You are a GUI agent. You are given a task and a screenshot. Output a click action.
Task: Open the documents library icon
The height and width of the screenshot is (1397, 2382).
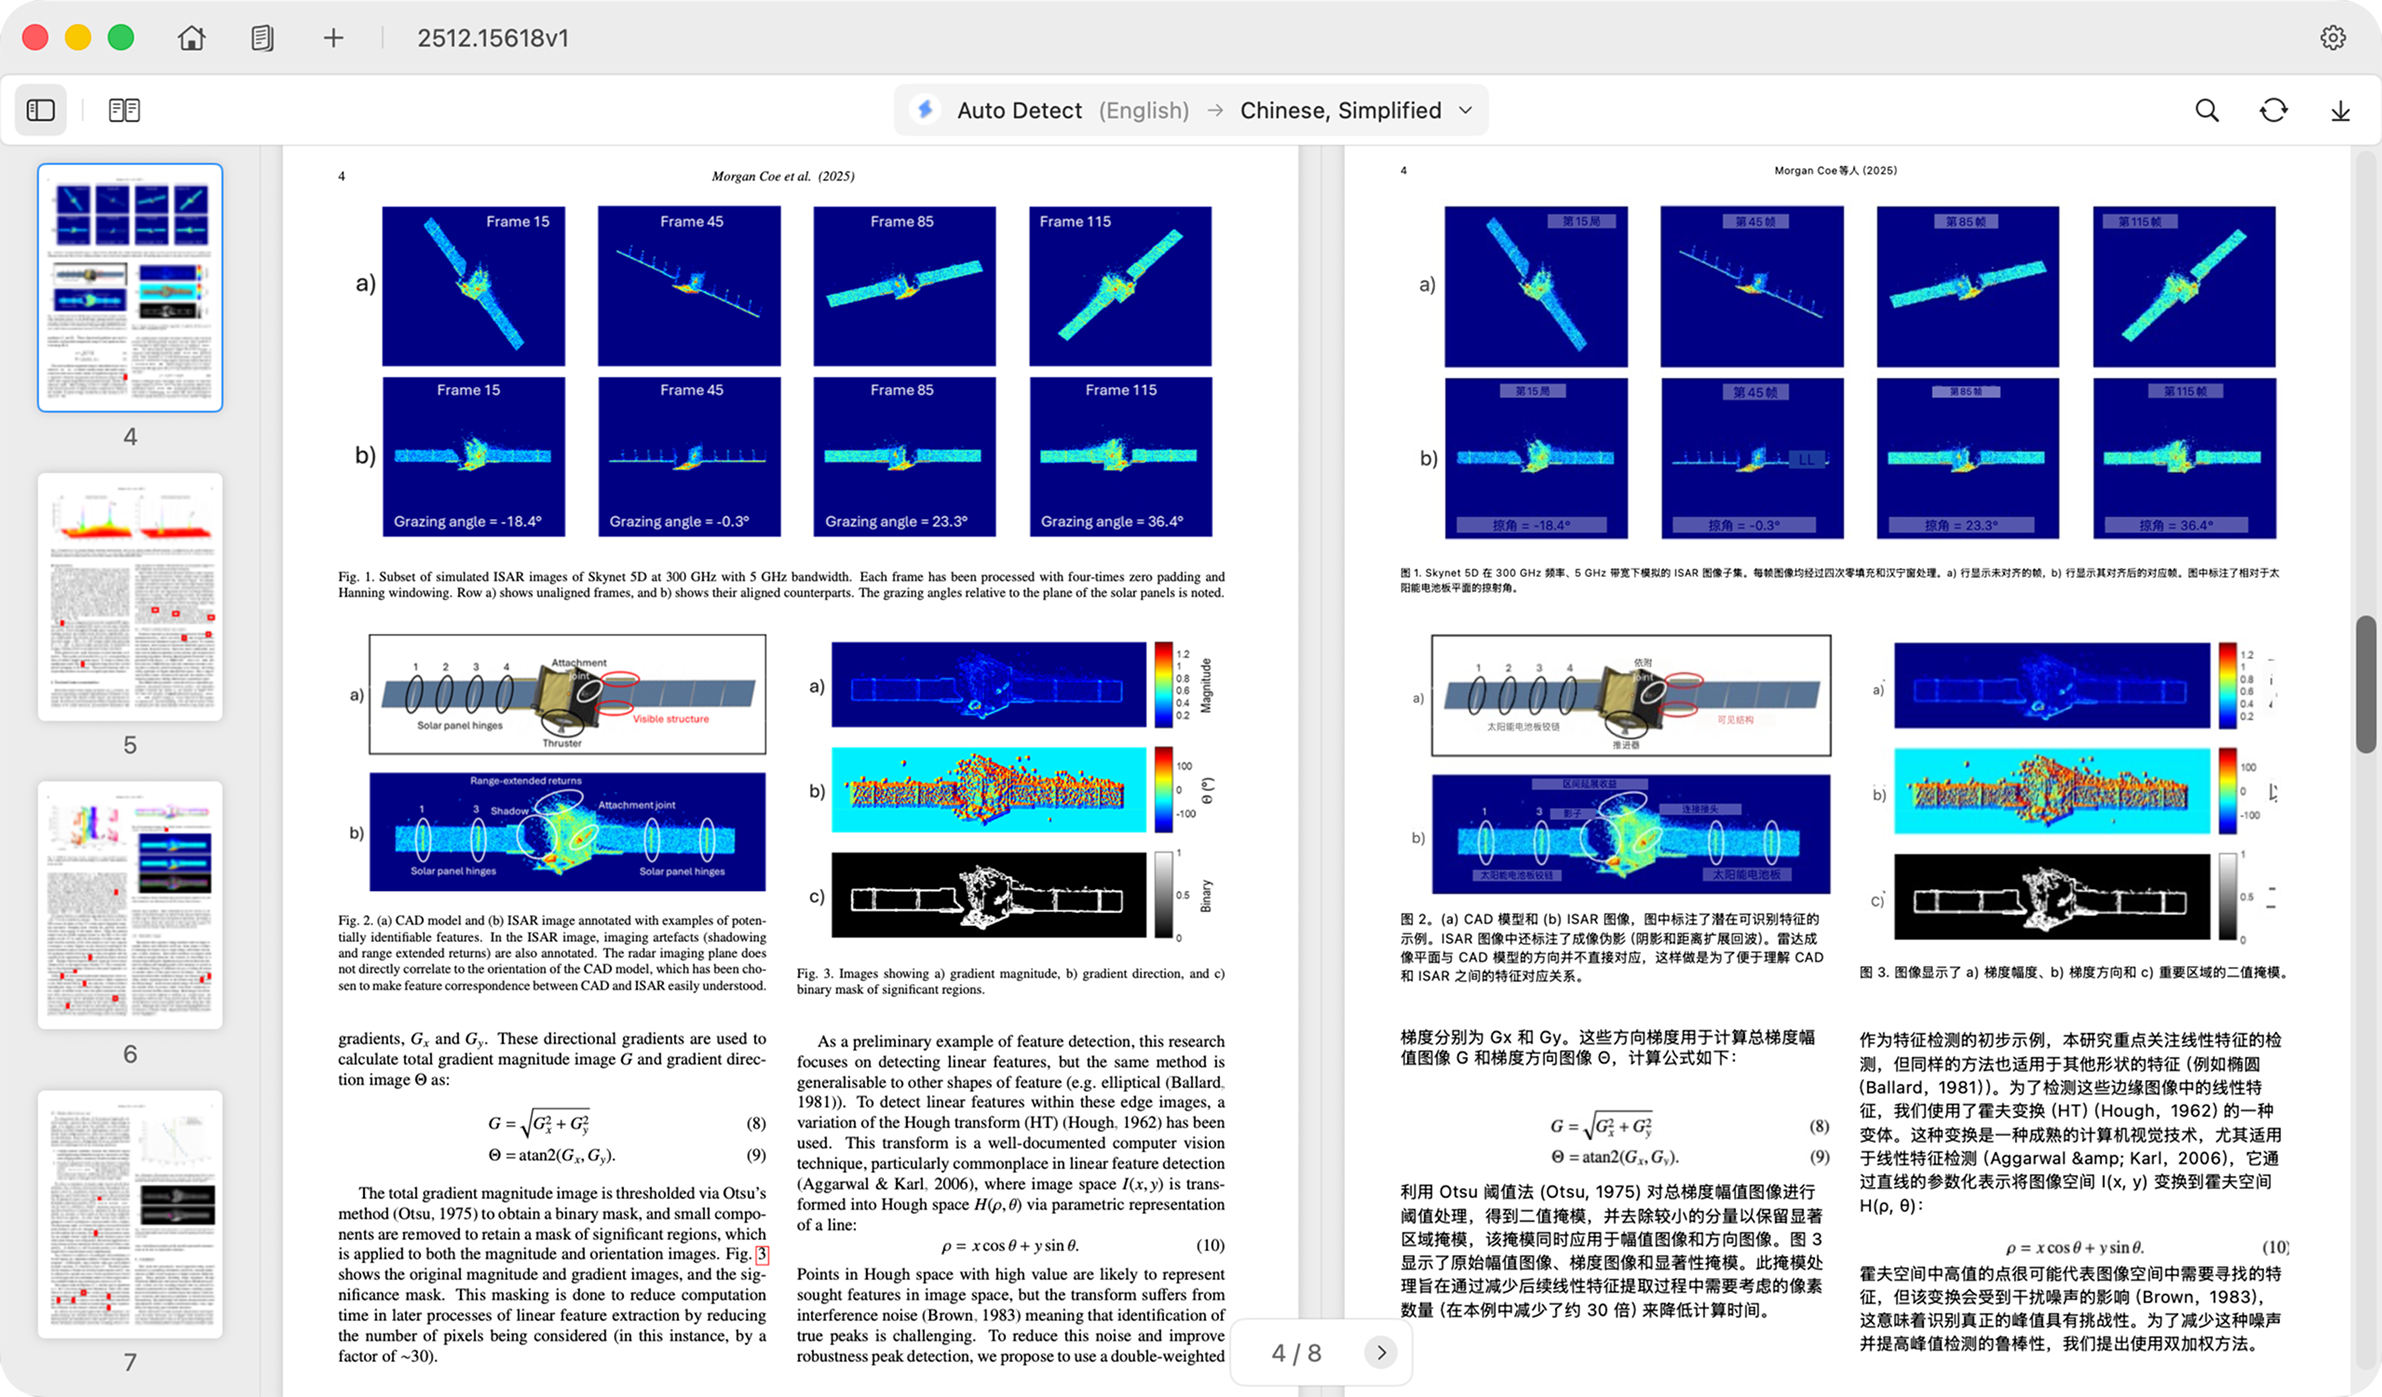pos(262,37)
